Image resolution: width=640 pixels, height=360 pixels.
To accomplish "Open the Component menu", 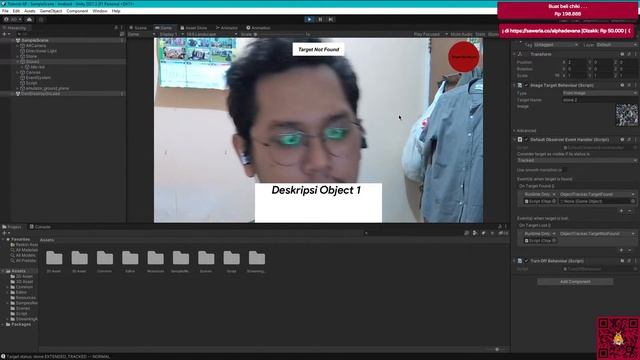I will (77, 11).
